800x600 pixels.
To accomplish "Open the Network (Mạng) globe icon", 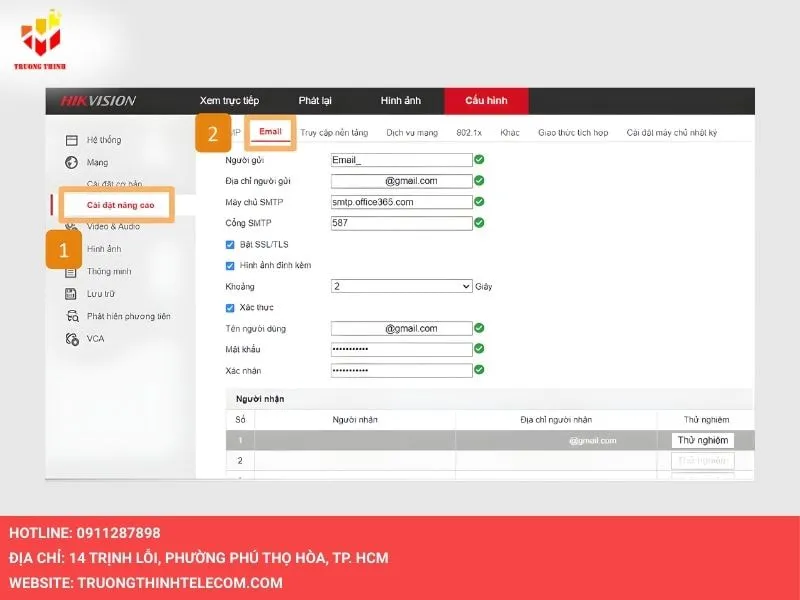I will tap(71, 162).
